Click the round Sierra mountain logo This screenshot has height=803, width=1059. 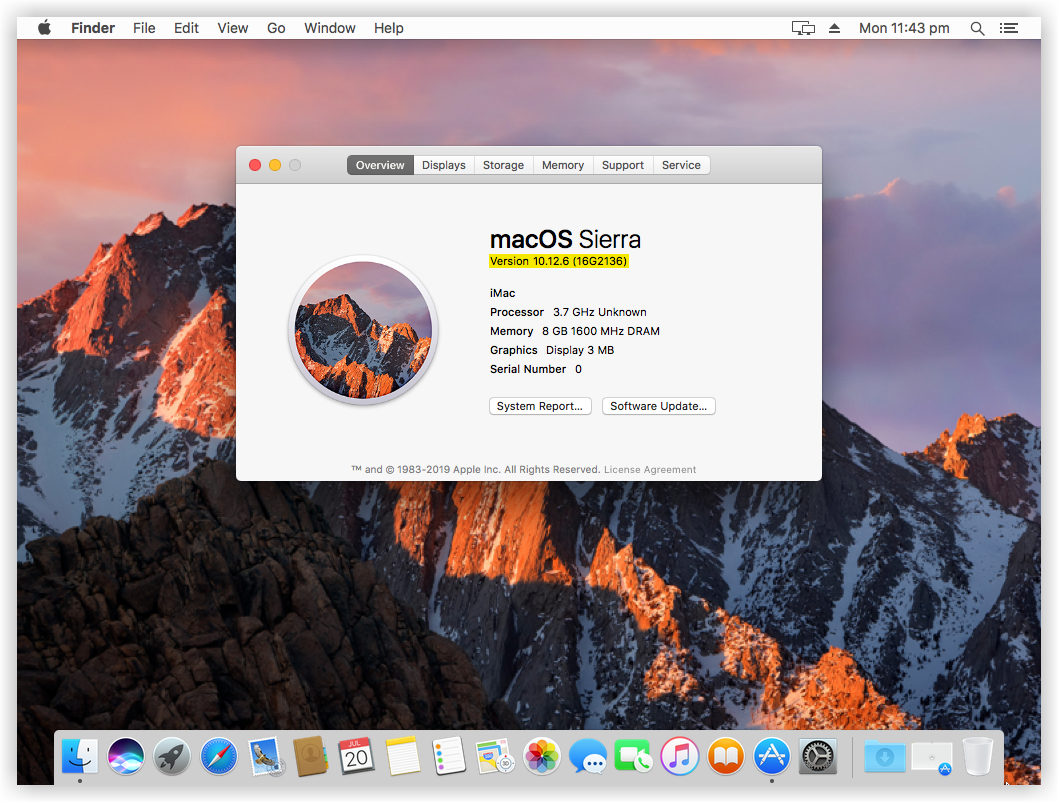[x=363, y=330]
